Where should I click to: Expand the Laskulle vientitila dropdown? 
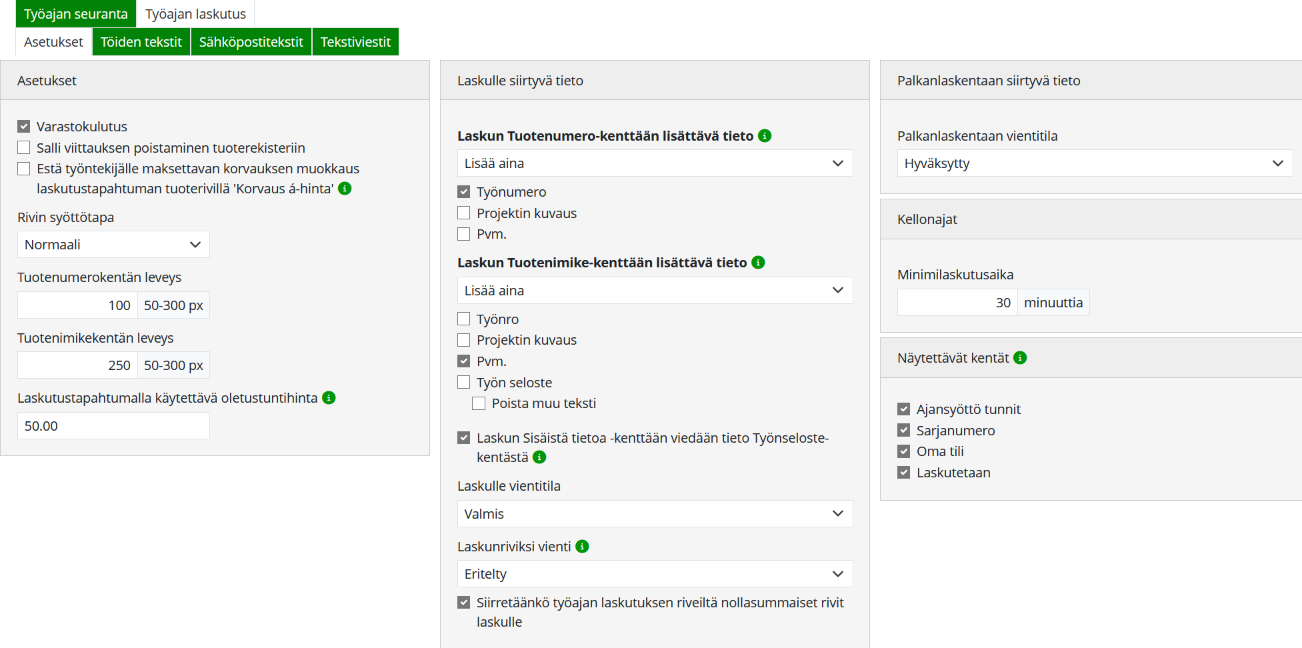(x=655, y=514)
